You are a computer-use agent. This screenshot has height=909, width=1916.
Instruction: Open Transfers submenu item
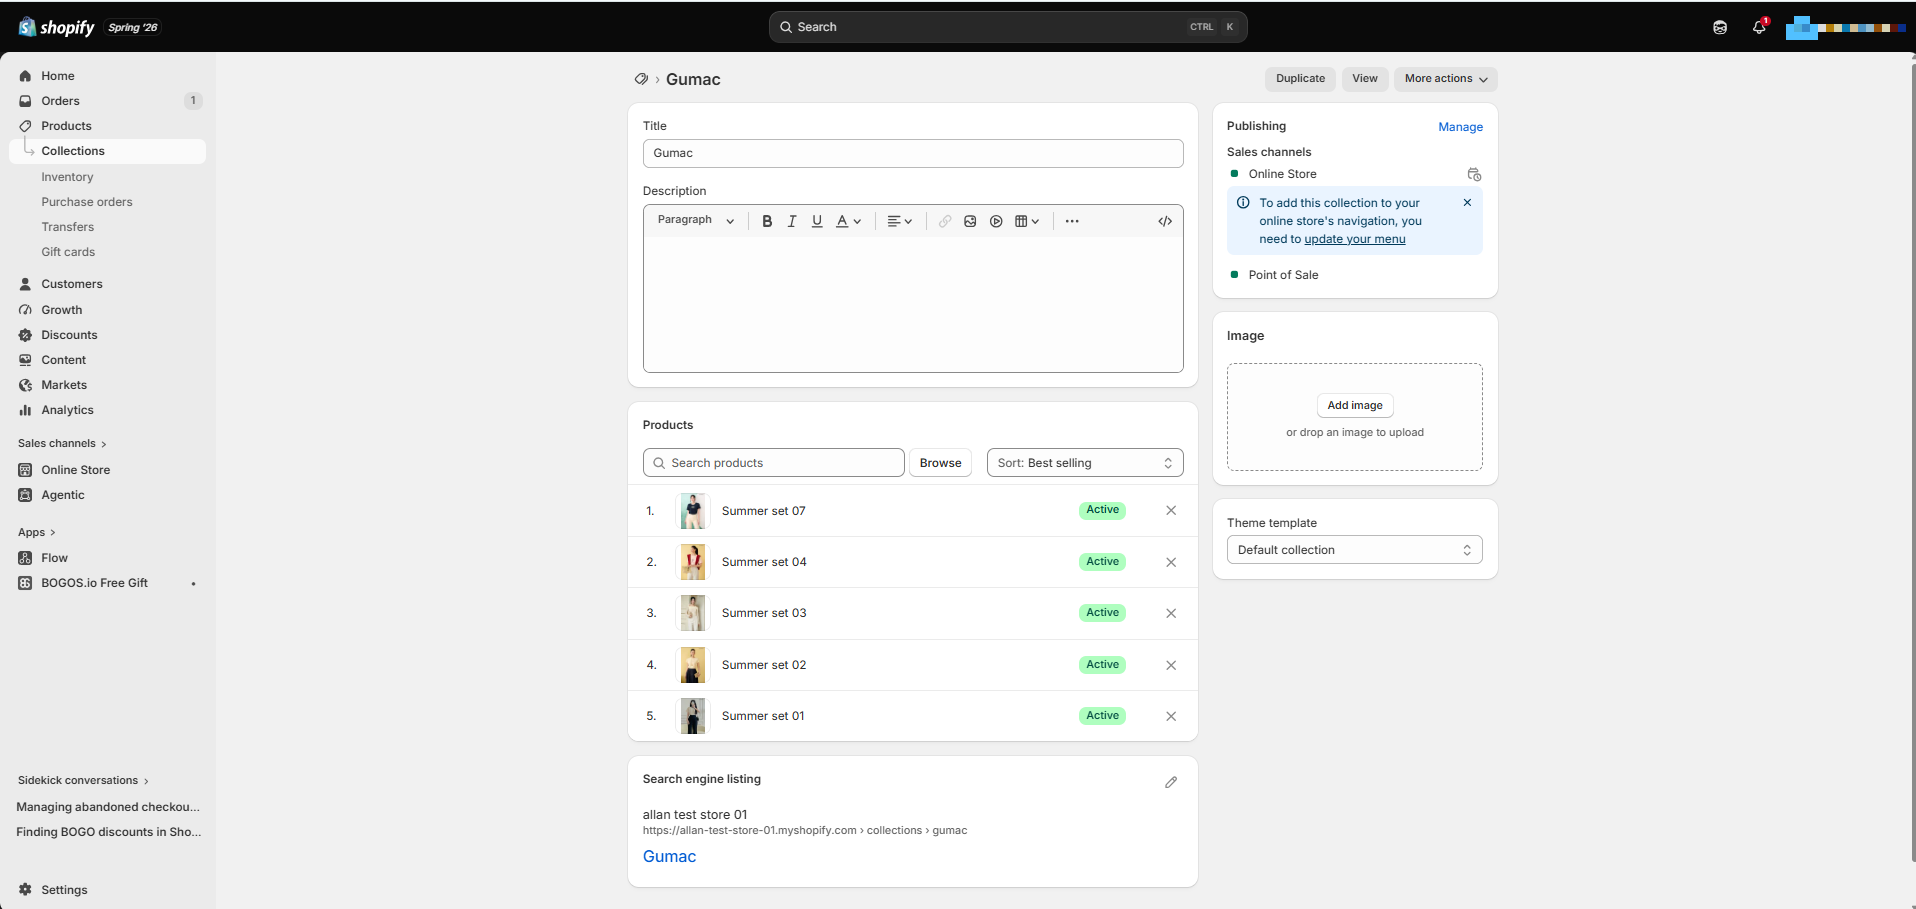pyautogui.click(x=68, y=227)
